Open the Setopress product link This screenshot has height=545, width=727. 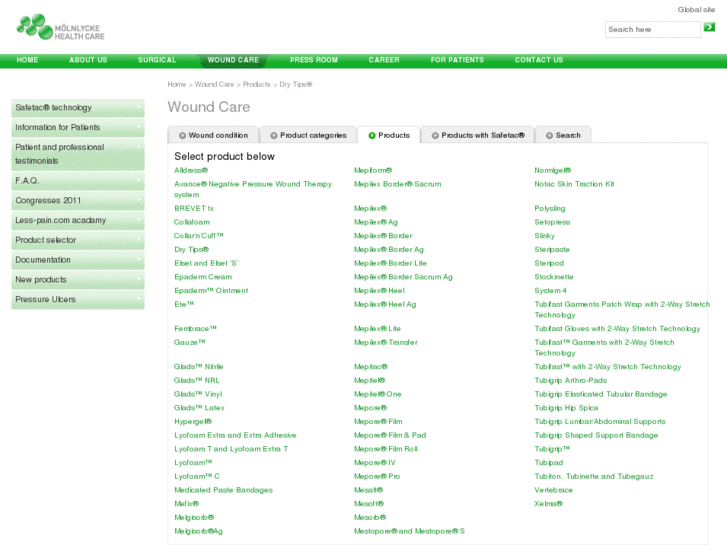pos(552,222)
